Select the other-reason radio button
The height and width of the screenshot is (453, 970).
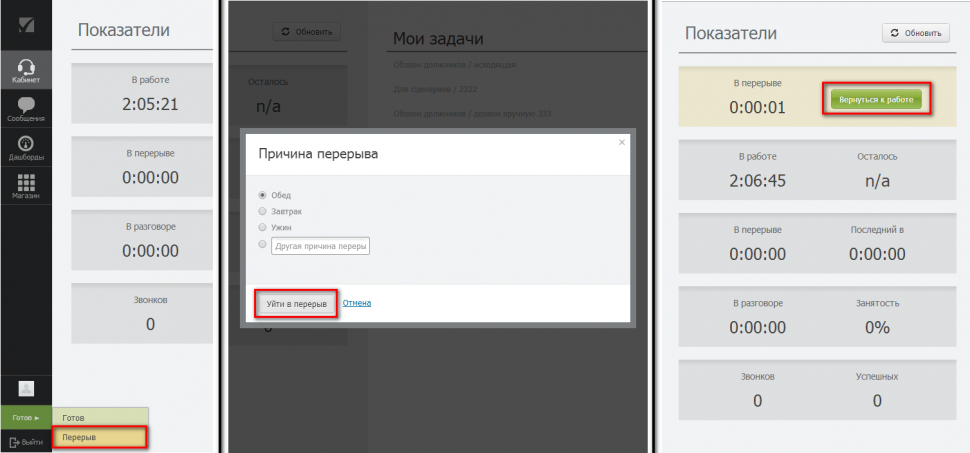pyautogui.click(x=263, y=244)
